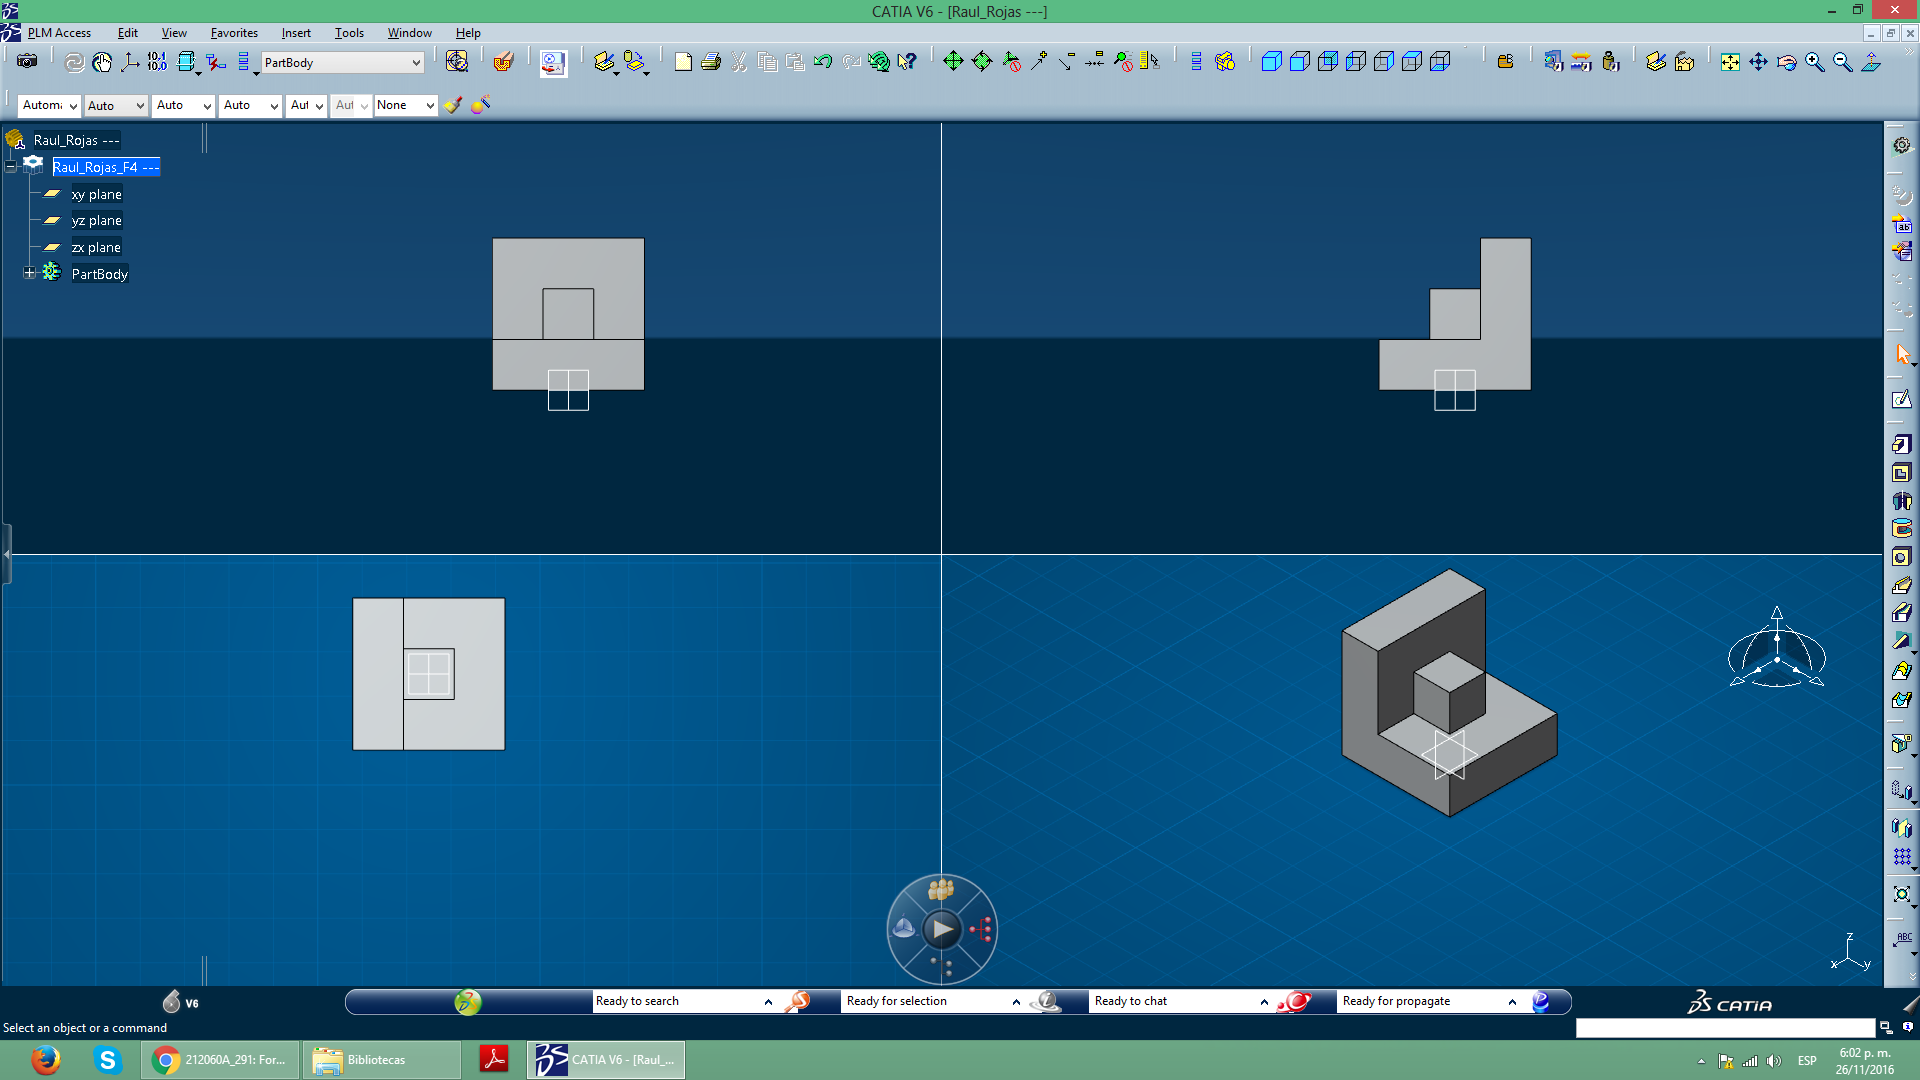Image resolution: width=1920 pixels, height=1080 pixels.
Task: Open Firefox from the taskbar
Action: [x=46, y=1060]
